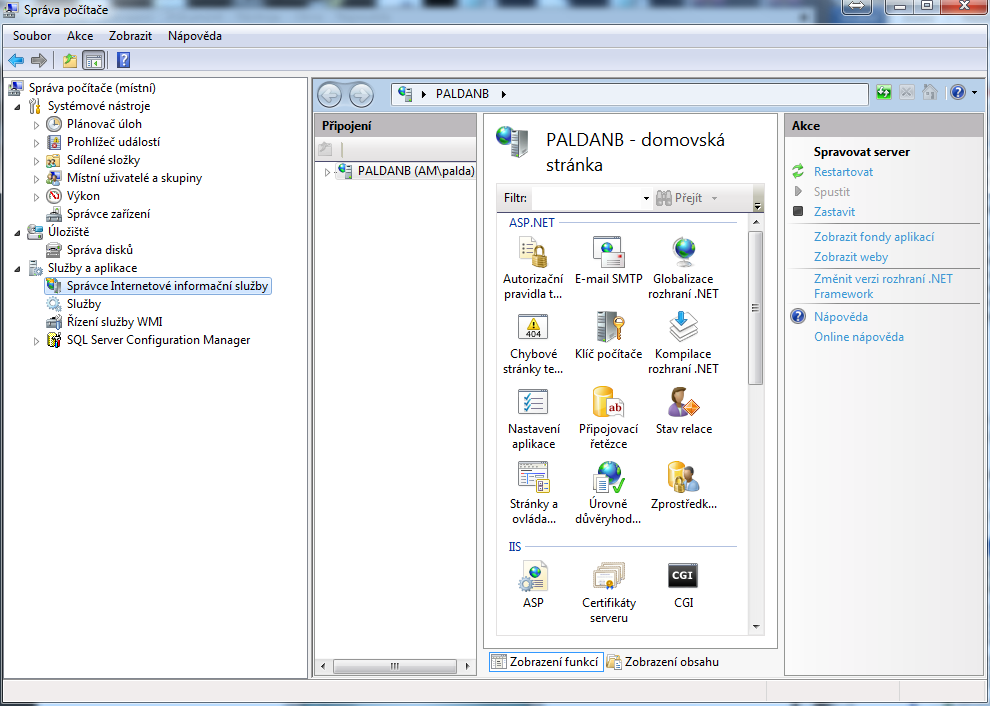The width and height of the screenshot is (990, 706).
Task: Select Správce zařízení tree item
Action: pos(109,214)
